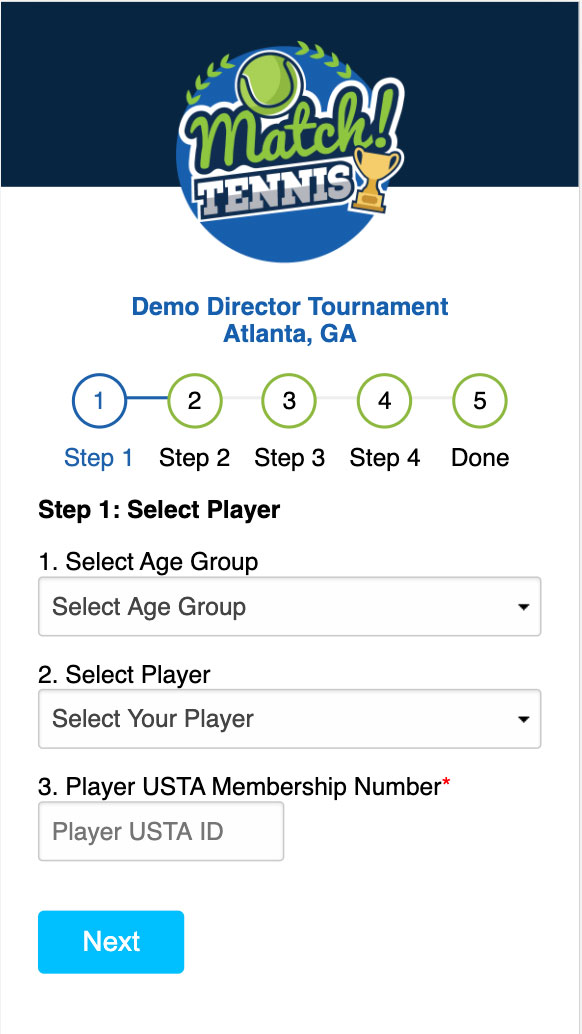The height and width of the screenshot is (1034, 582).
Task: Open the Select Your Player dropdown
Action: click(x=290, y=719)
